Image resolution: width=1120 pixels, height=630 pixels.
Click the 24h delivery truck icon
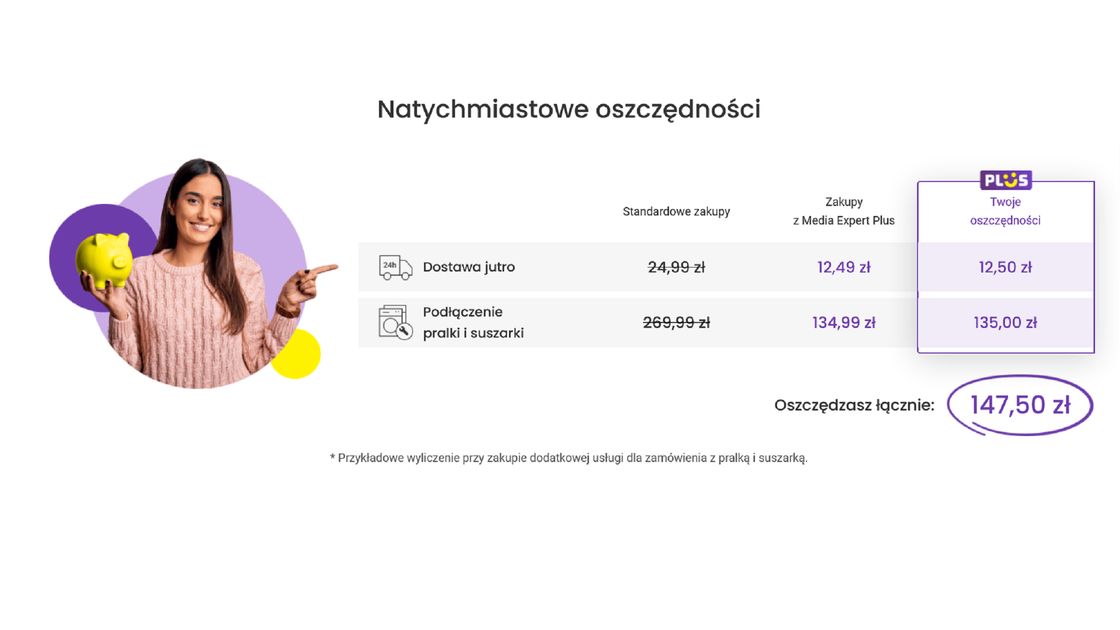click(395, 267)
